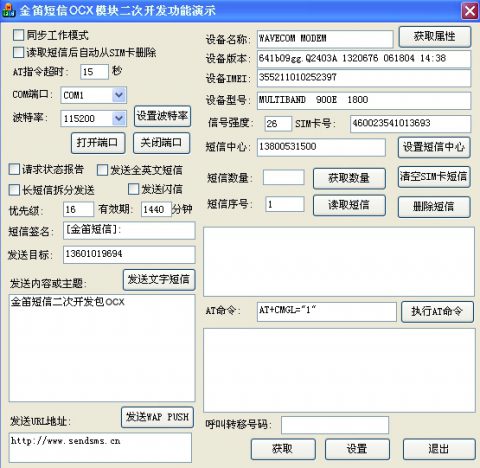Toggle the 发送闪信 checkbox

point(134,189)
